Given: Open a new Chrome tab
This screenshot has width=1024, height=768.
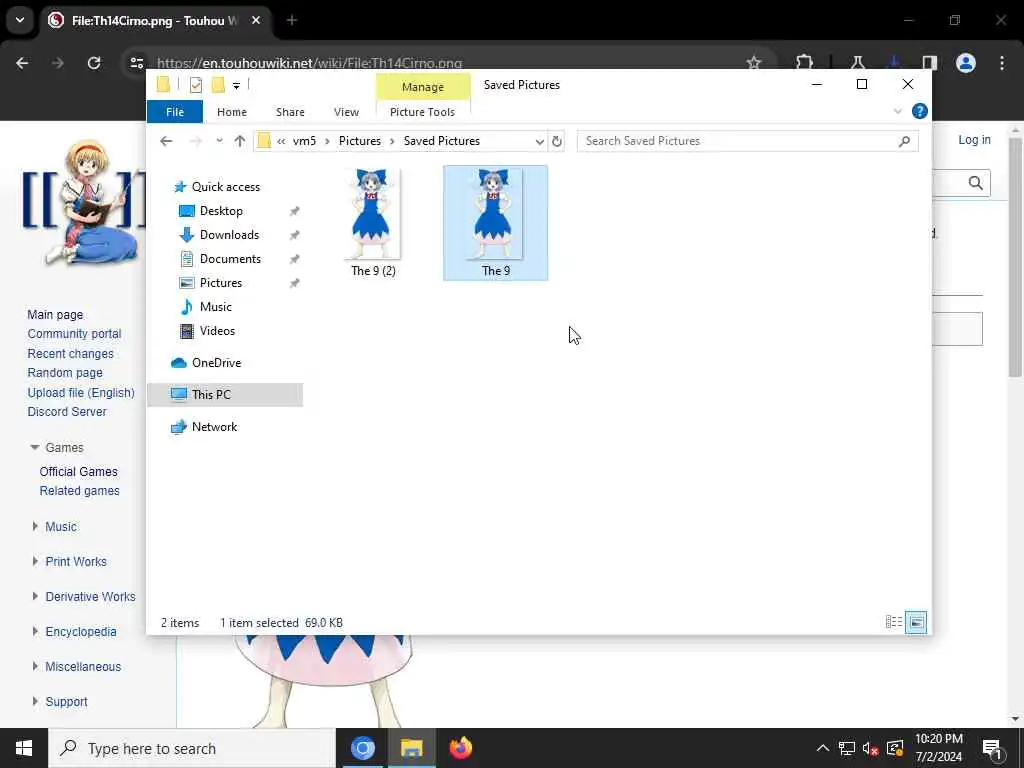Looking at the screenshot, I should [x=292, y=21].
